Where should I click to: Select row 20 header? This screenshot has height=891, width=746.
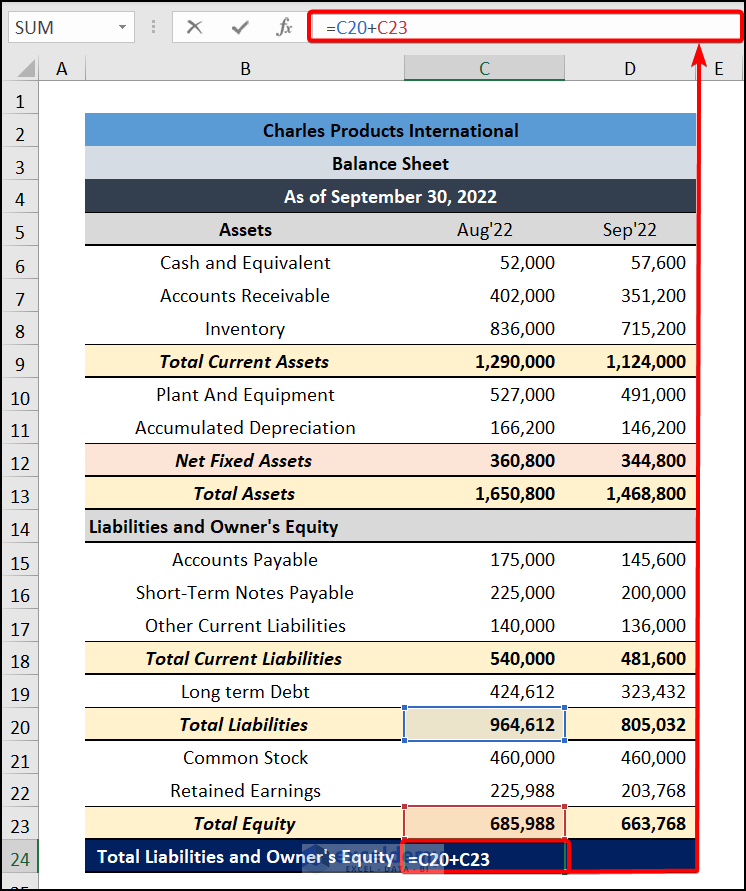click(x=20, y=726)
